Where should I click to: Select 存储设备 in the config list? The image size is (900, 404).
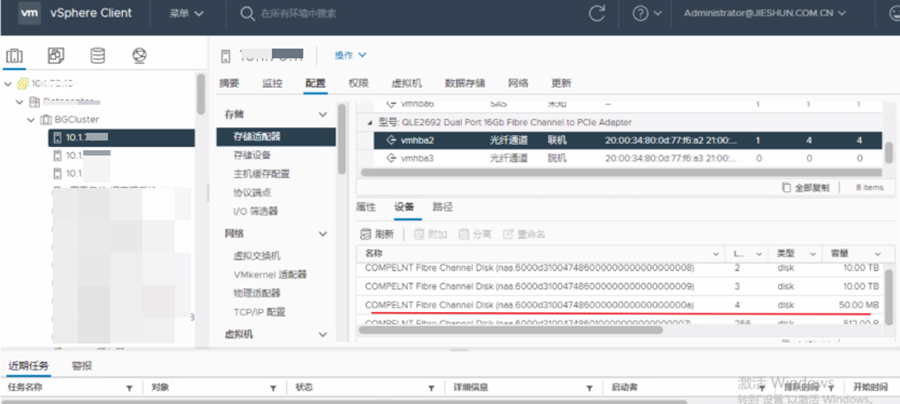point(251,155)
